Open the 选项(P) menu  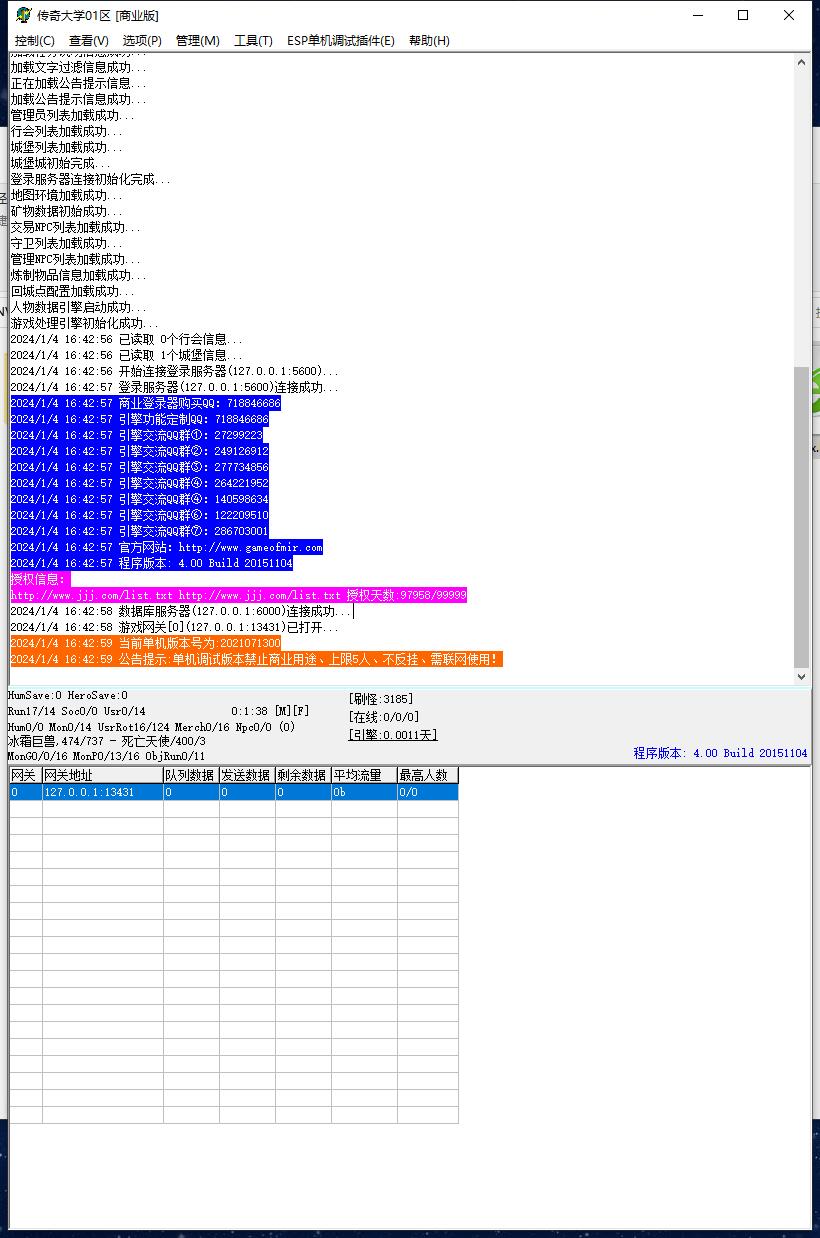click(142, 40)
